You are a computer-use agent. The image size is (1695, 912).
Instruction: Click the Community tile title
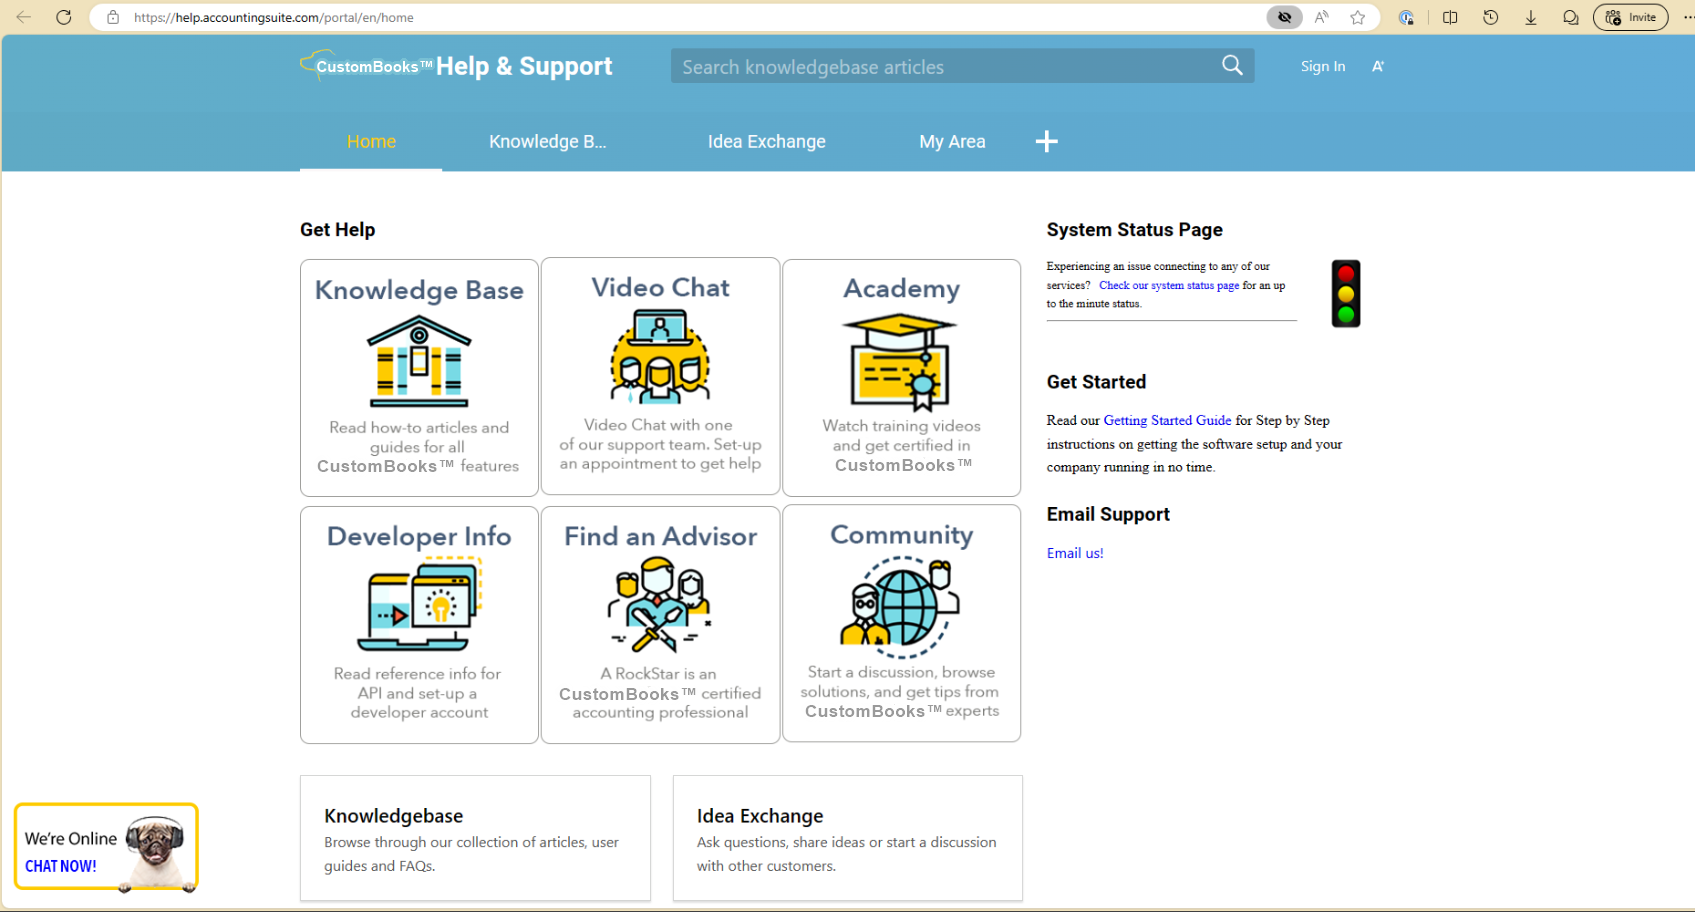[x=901, y=535]
